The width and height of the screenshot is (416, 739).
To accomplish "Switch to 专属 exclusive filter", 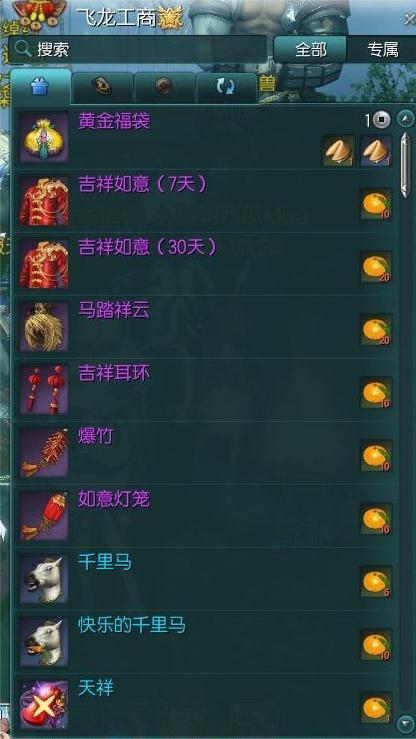I will 383,49.
